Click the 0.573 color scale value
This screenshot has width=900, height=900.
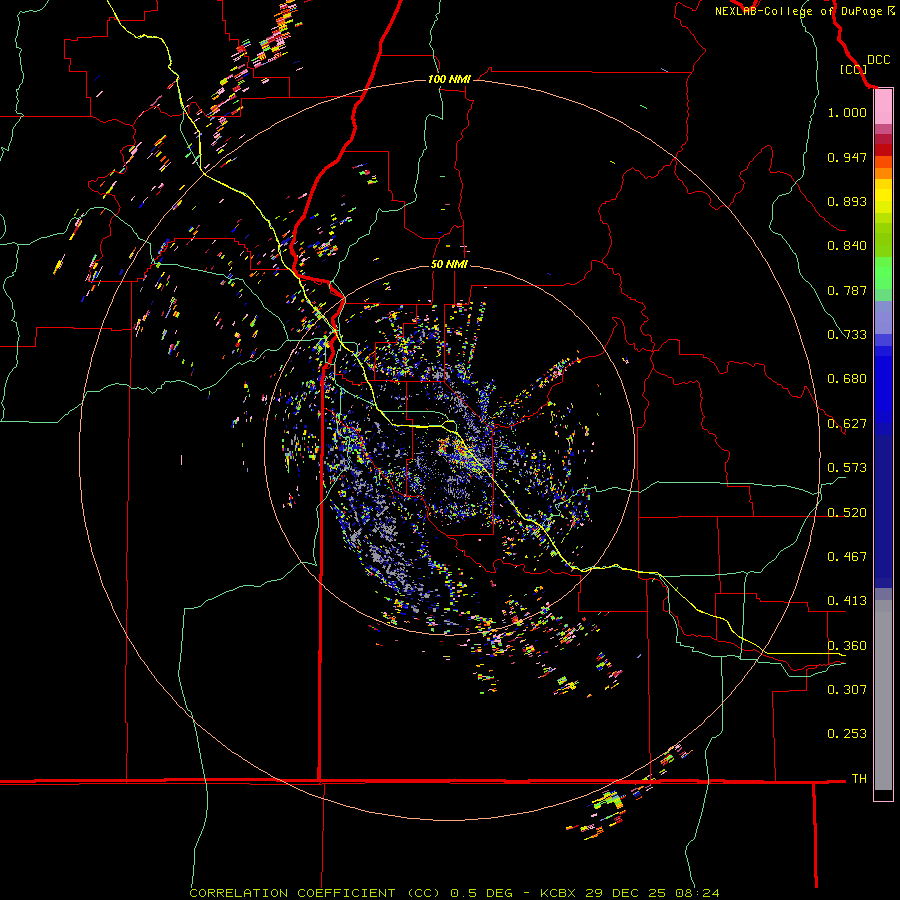tap(847, 468)
